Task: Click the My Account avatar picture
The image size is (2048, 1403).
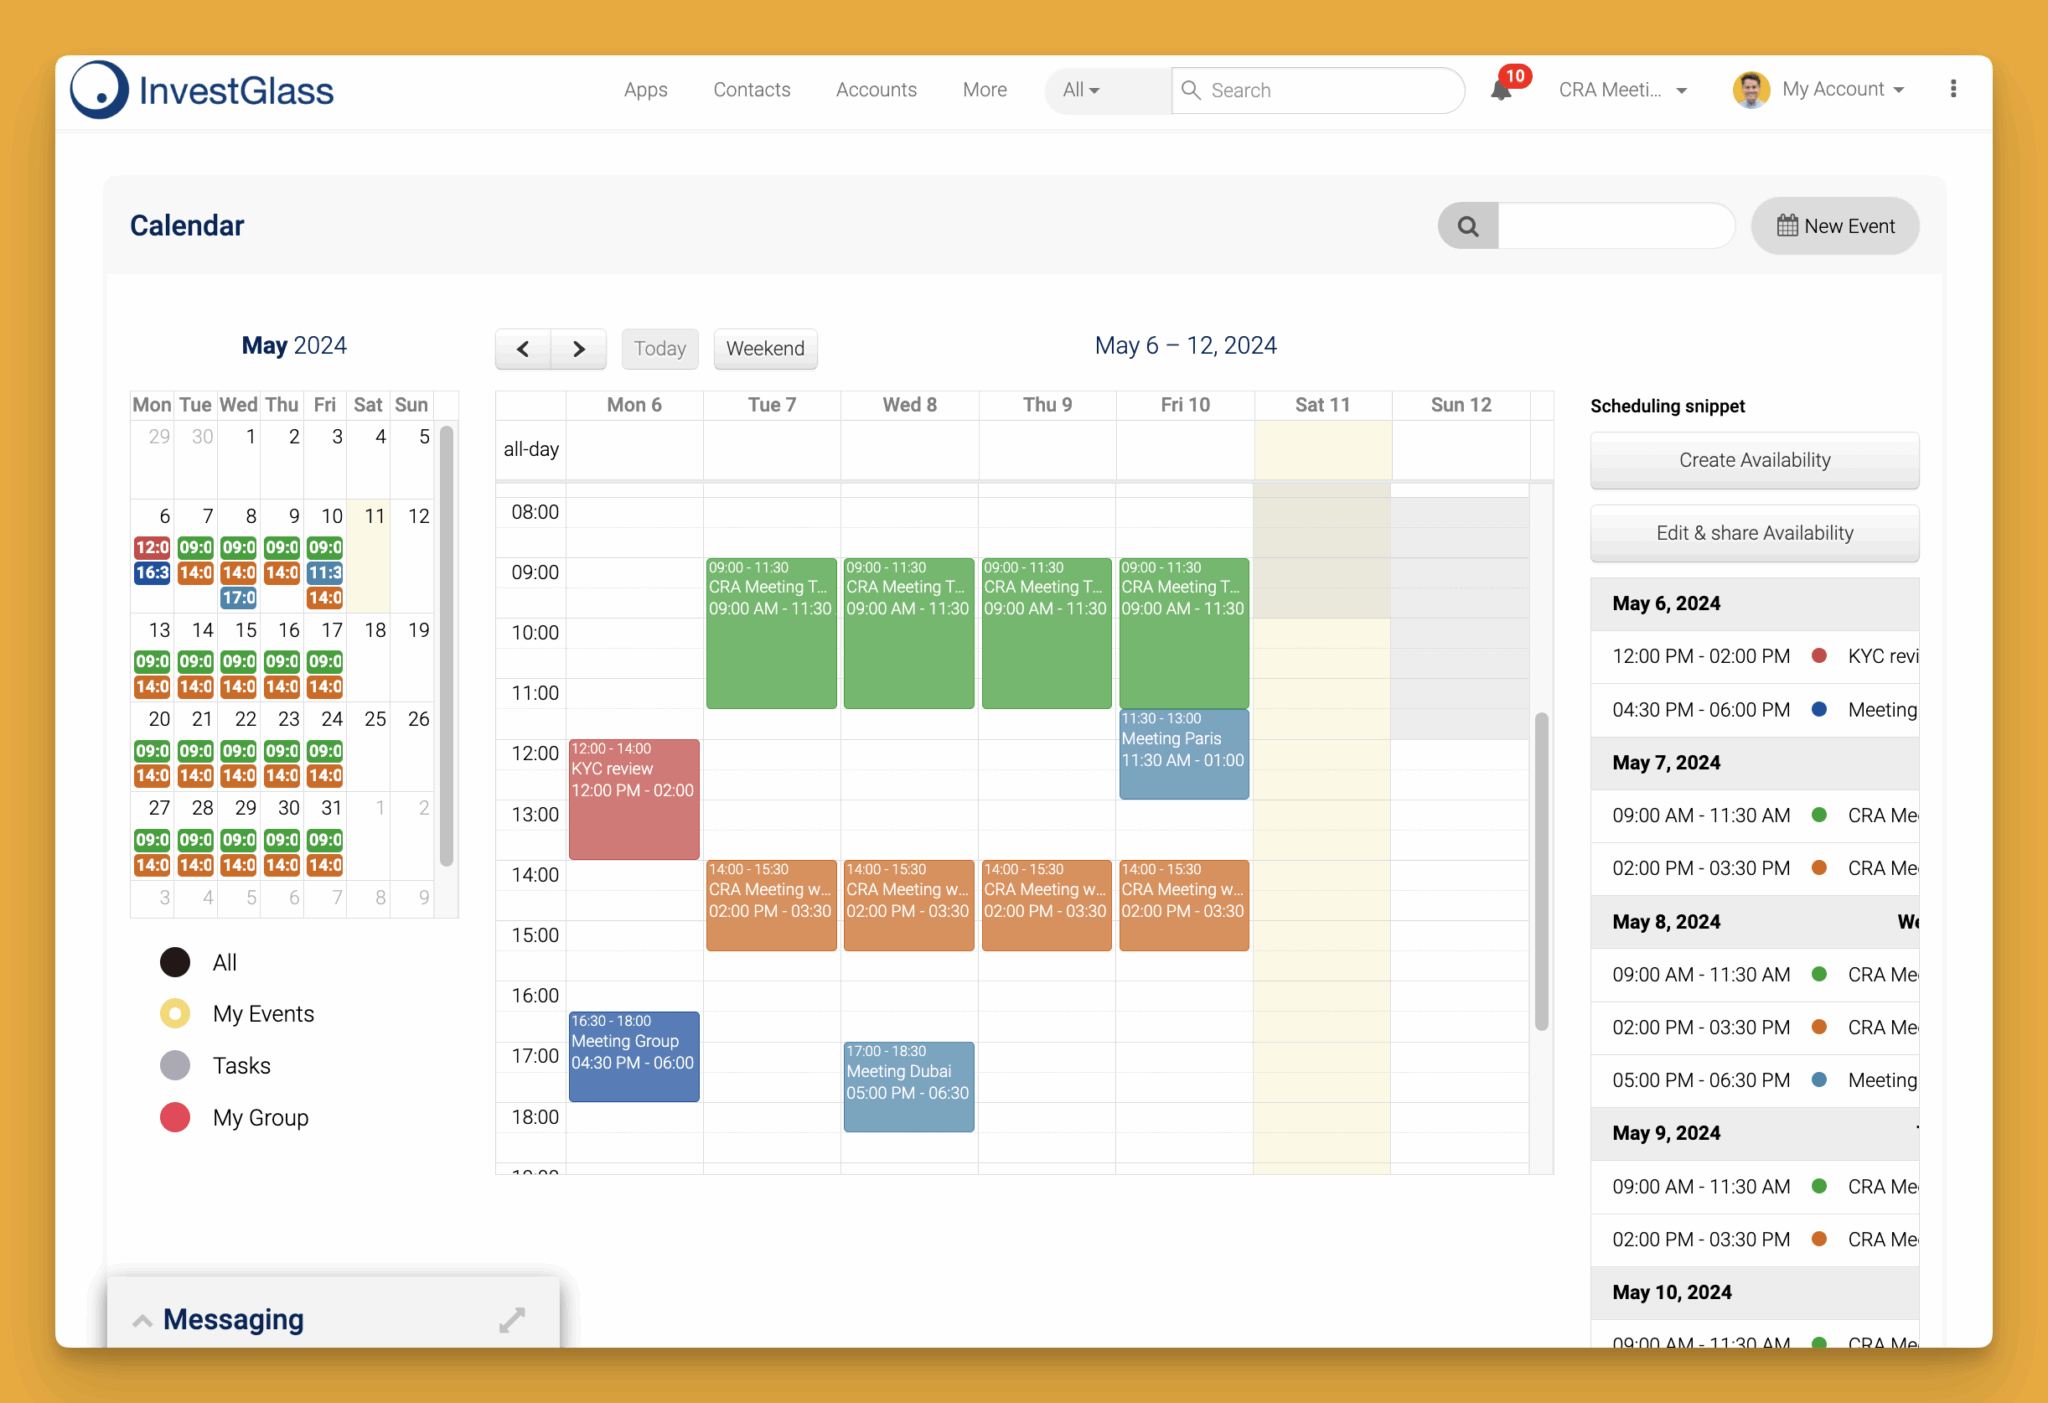Action: pos(1750,90)
